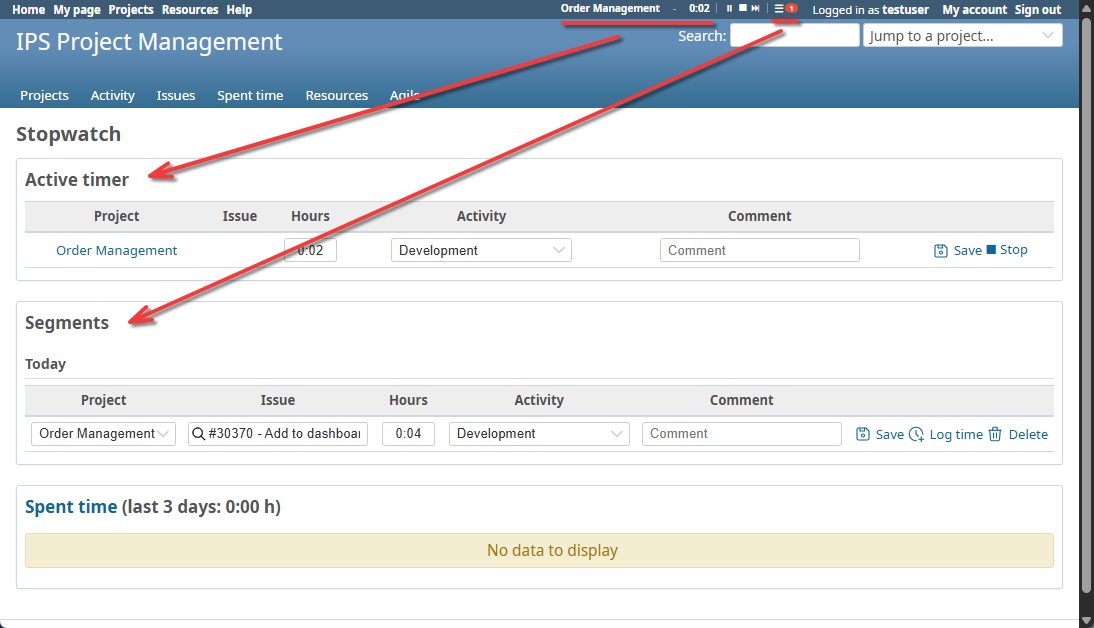Stop the timer using the top bar square icon
This screenshot has width=1094, height=628.
click(742, 8)
